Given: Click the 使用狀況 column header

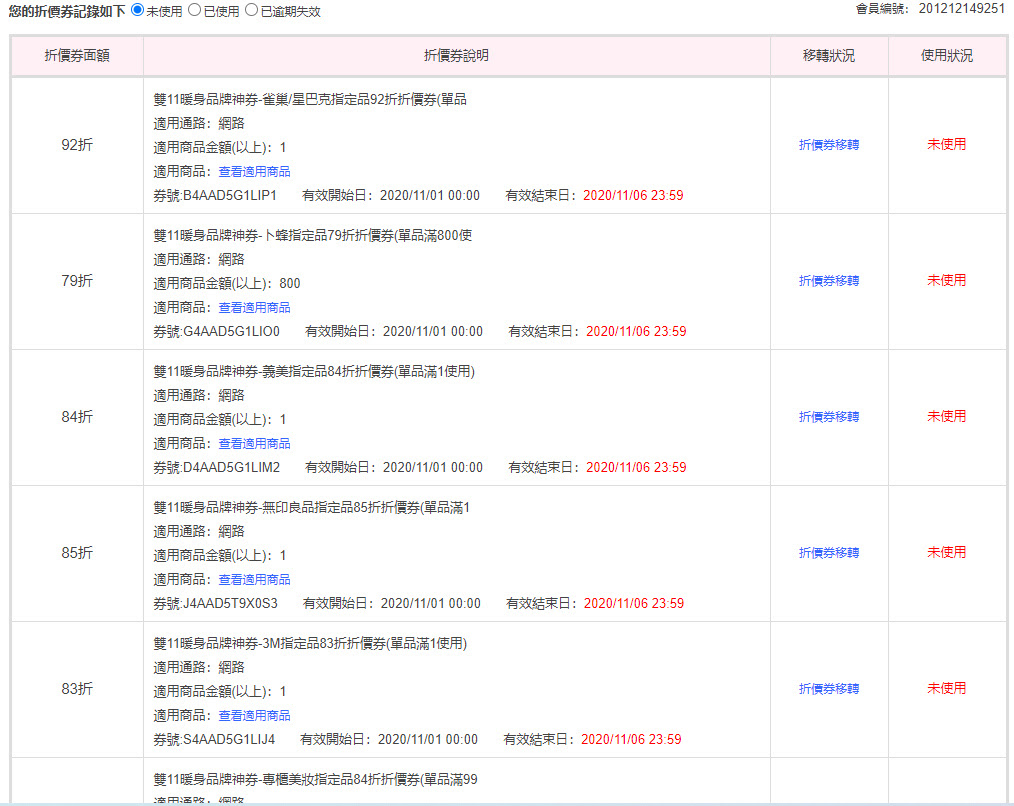Looking at the screenshot, I should tap(947, 56).
